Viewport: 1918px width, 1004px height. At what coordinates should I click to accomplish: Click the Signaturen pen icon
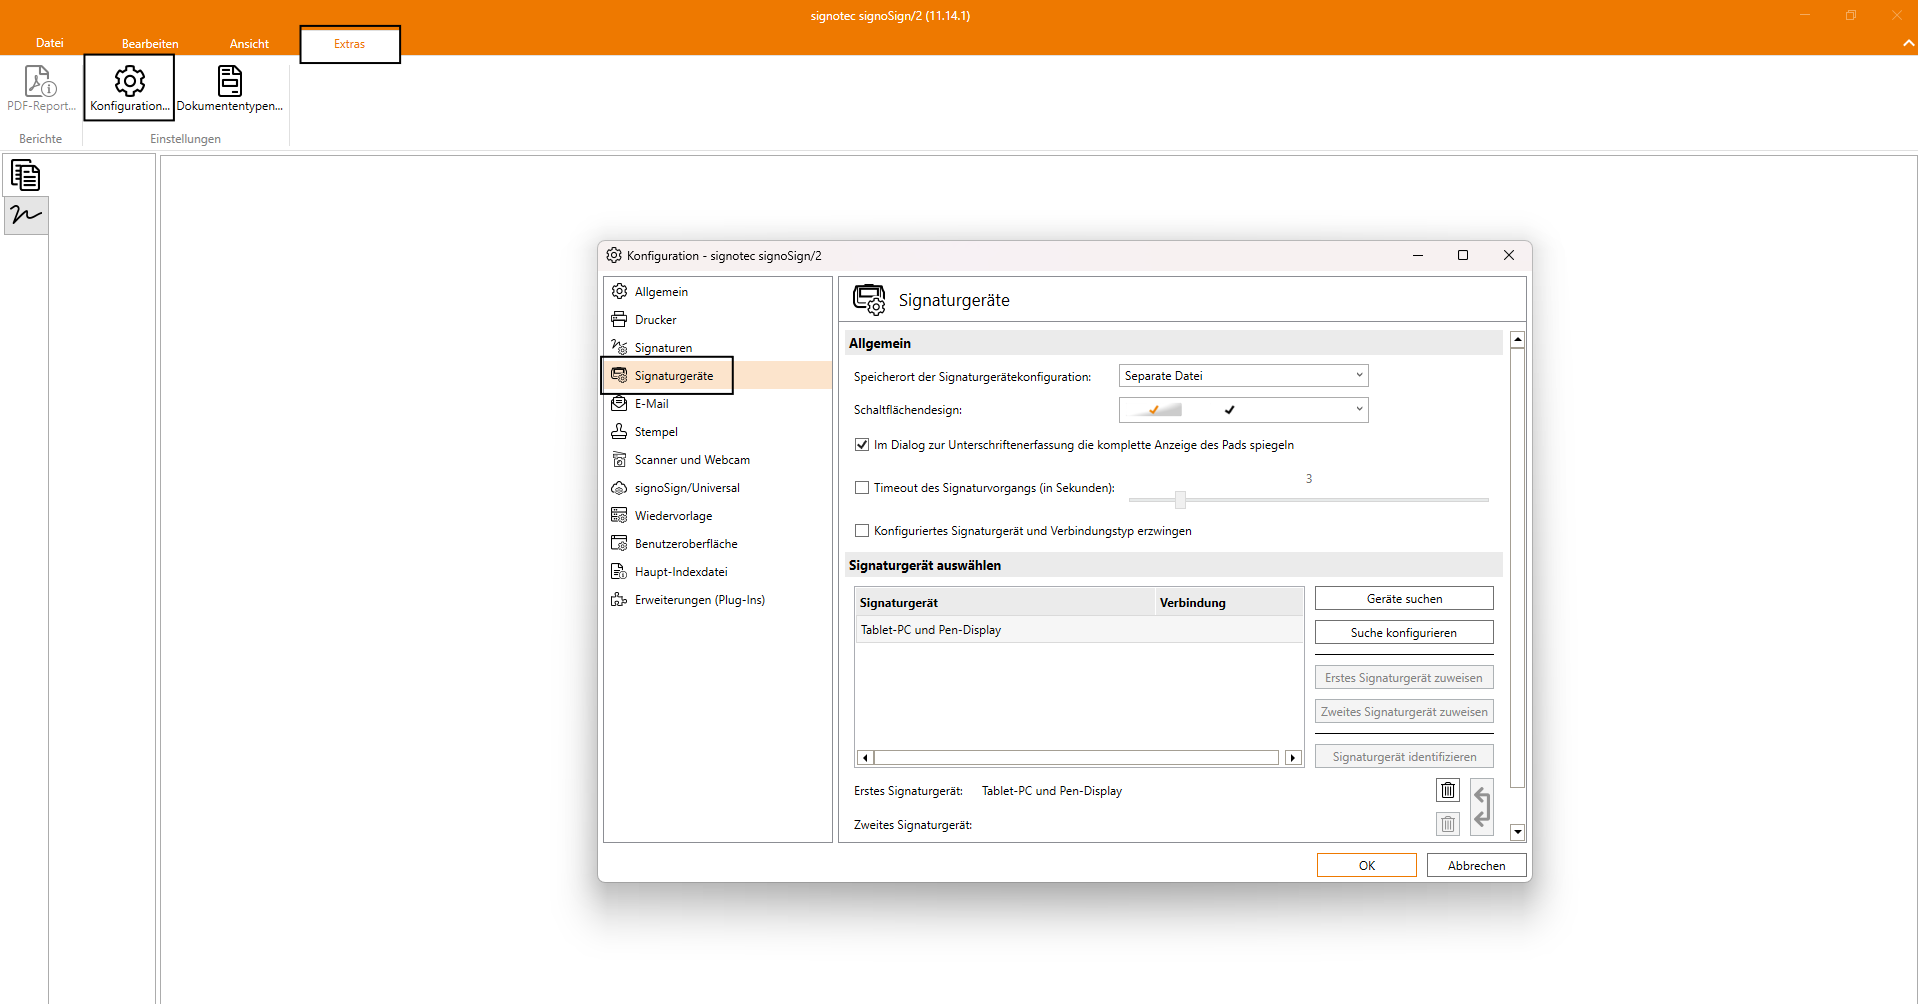click(619, 347)
